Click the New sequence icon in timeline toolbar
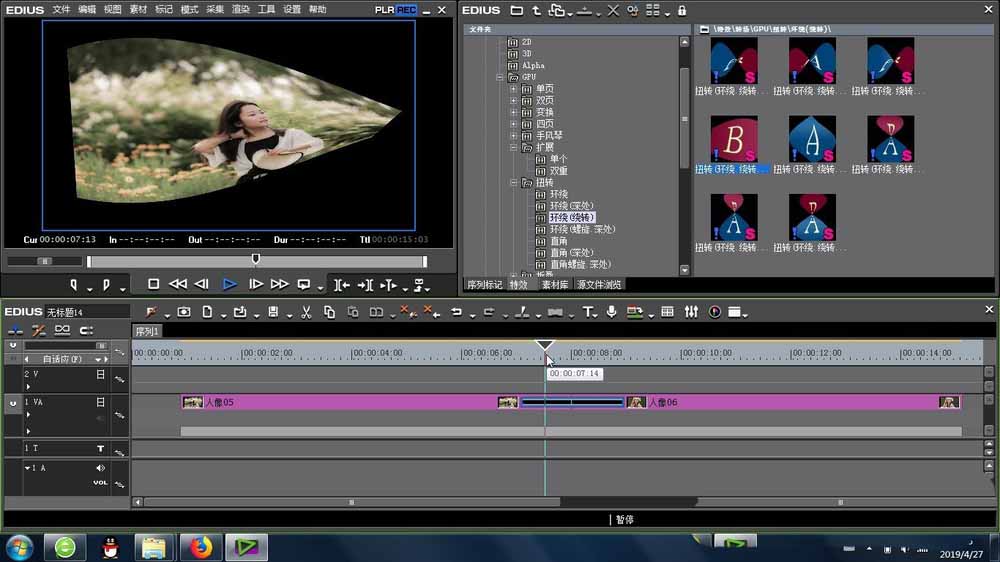This screenshot has width=1000, height=562. (207, 312)
